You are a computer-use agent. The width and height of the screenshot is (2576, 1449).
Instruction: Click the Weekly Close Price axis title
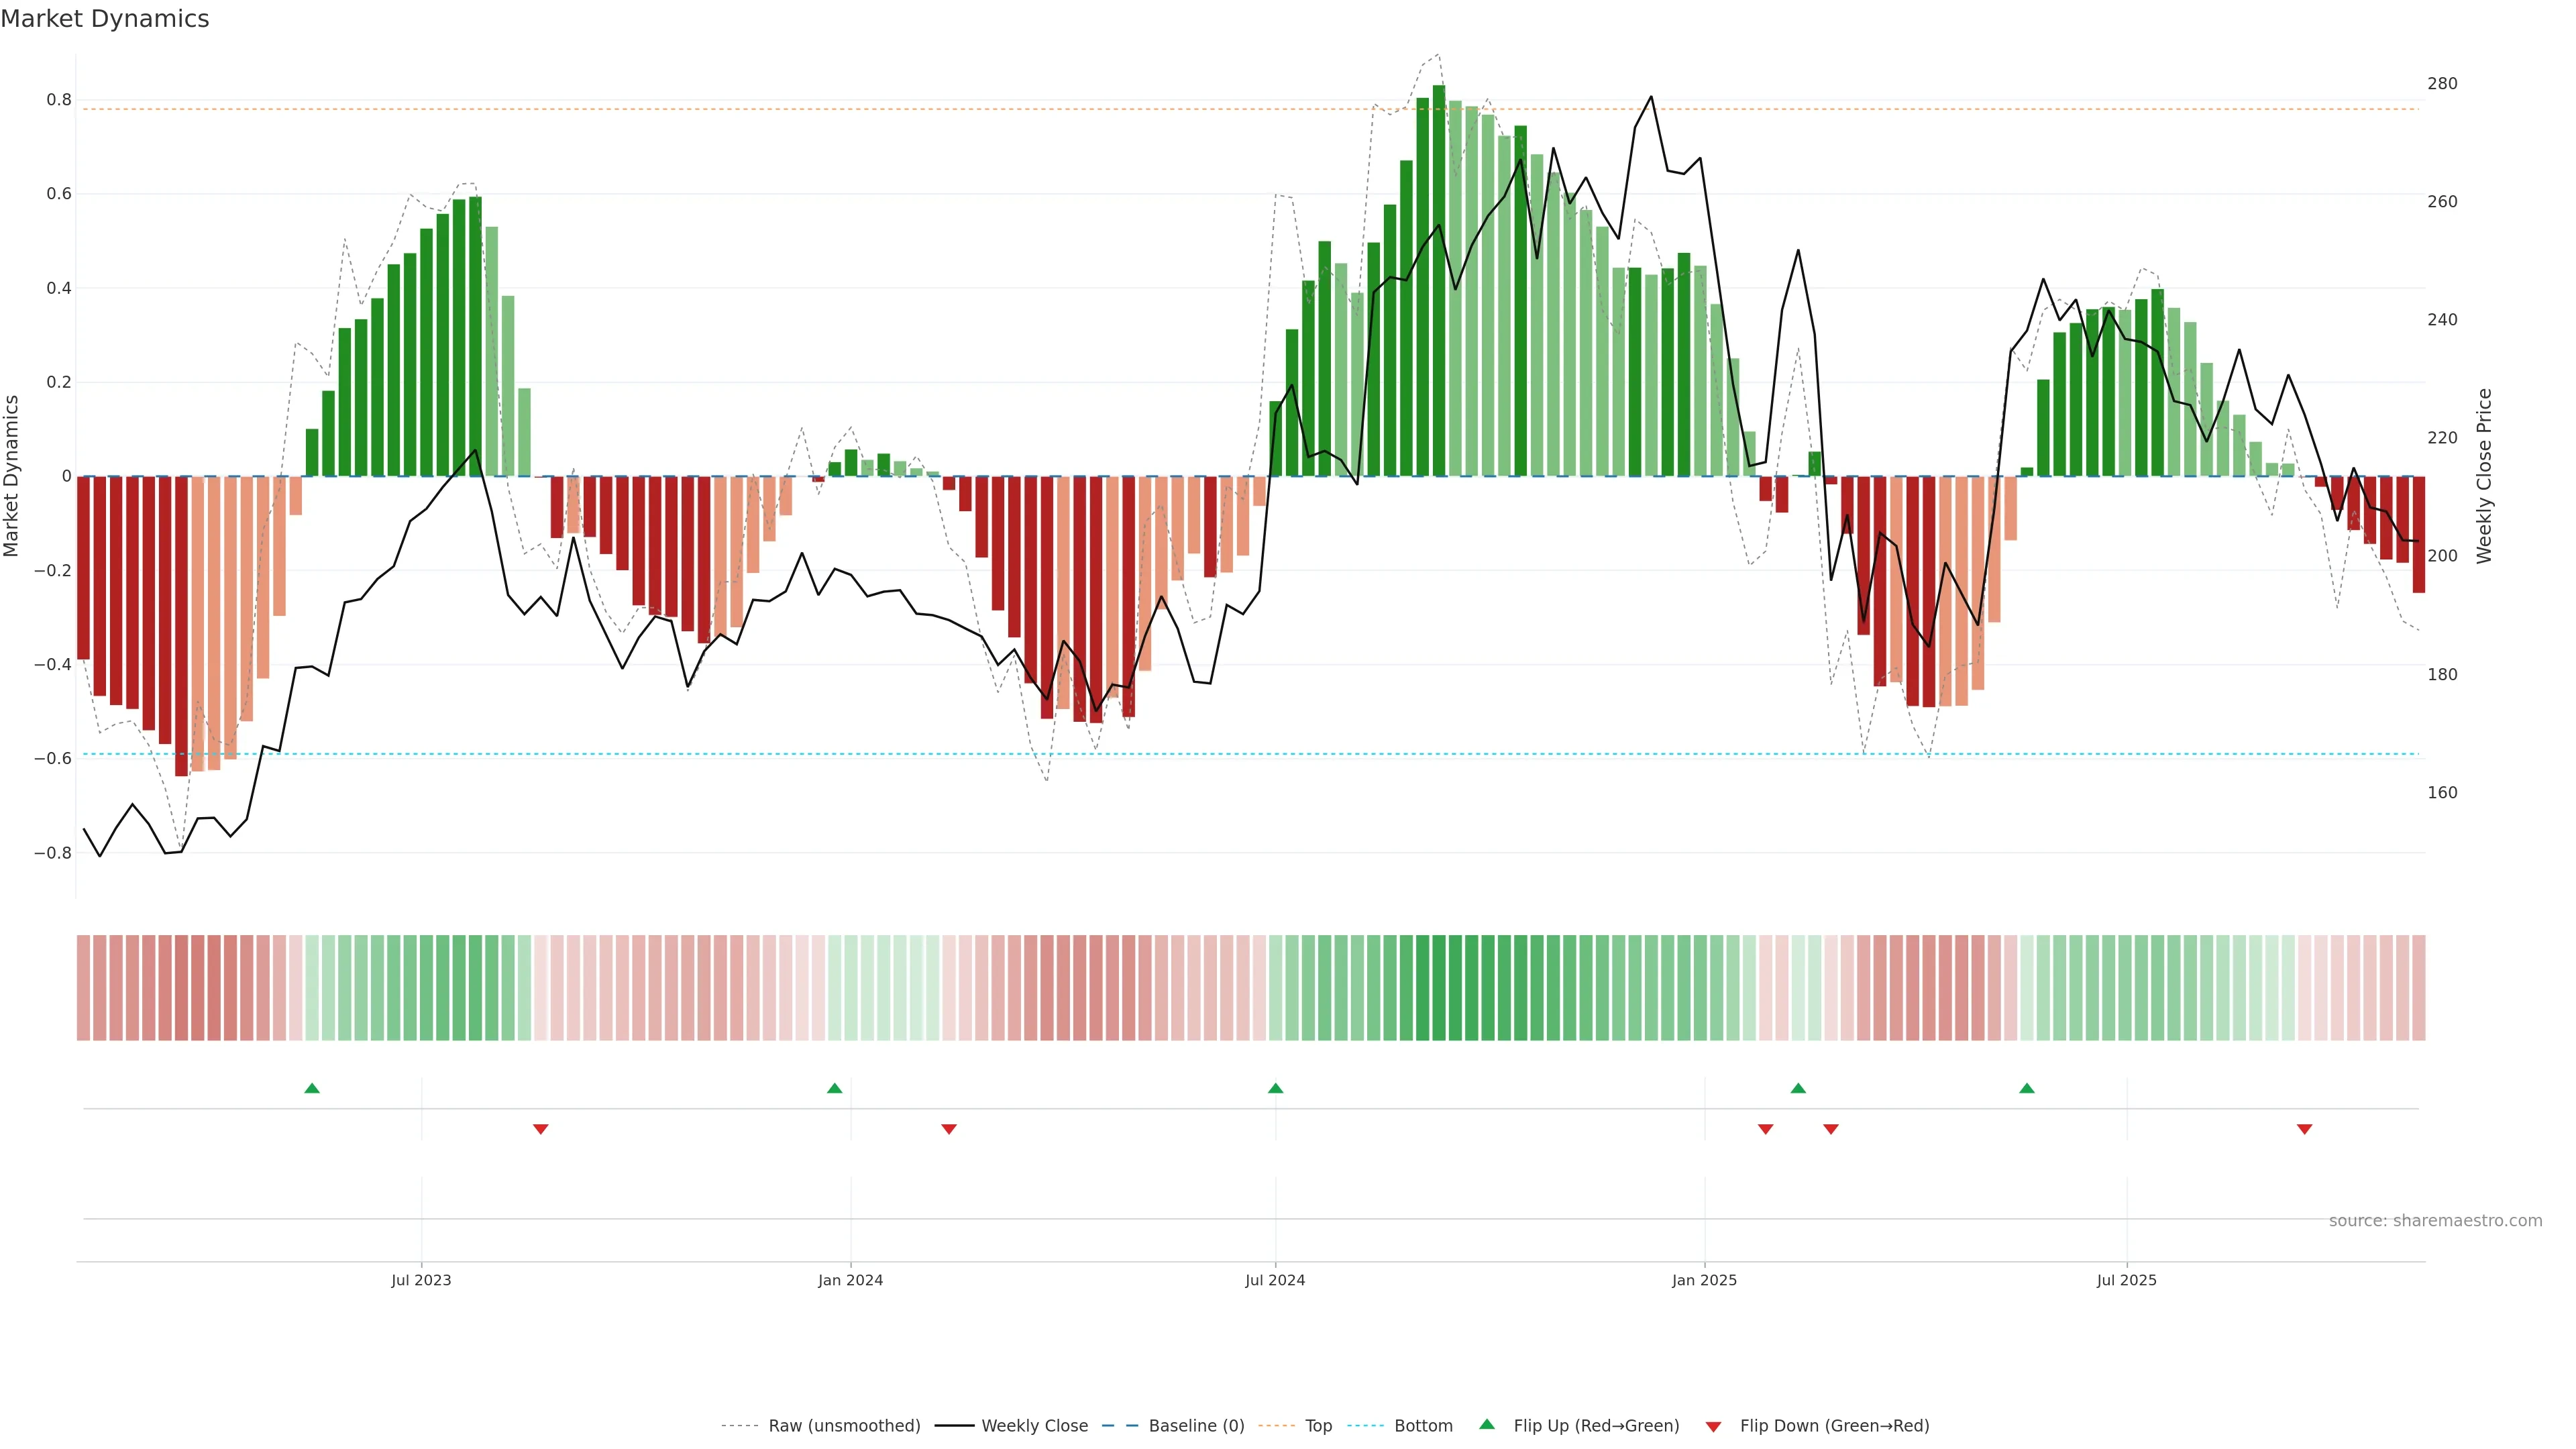[2484, 476]
